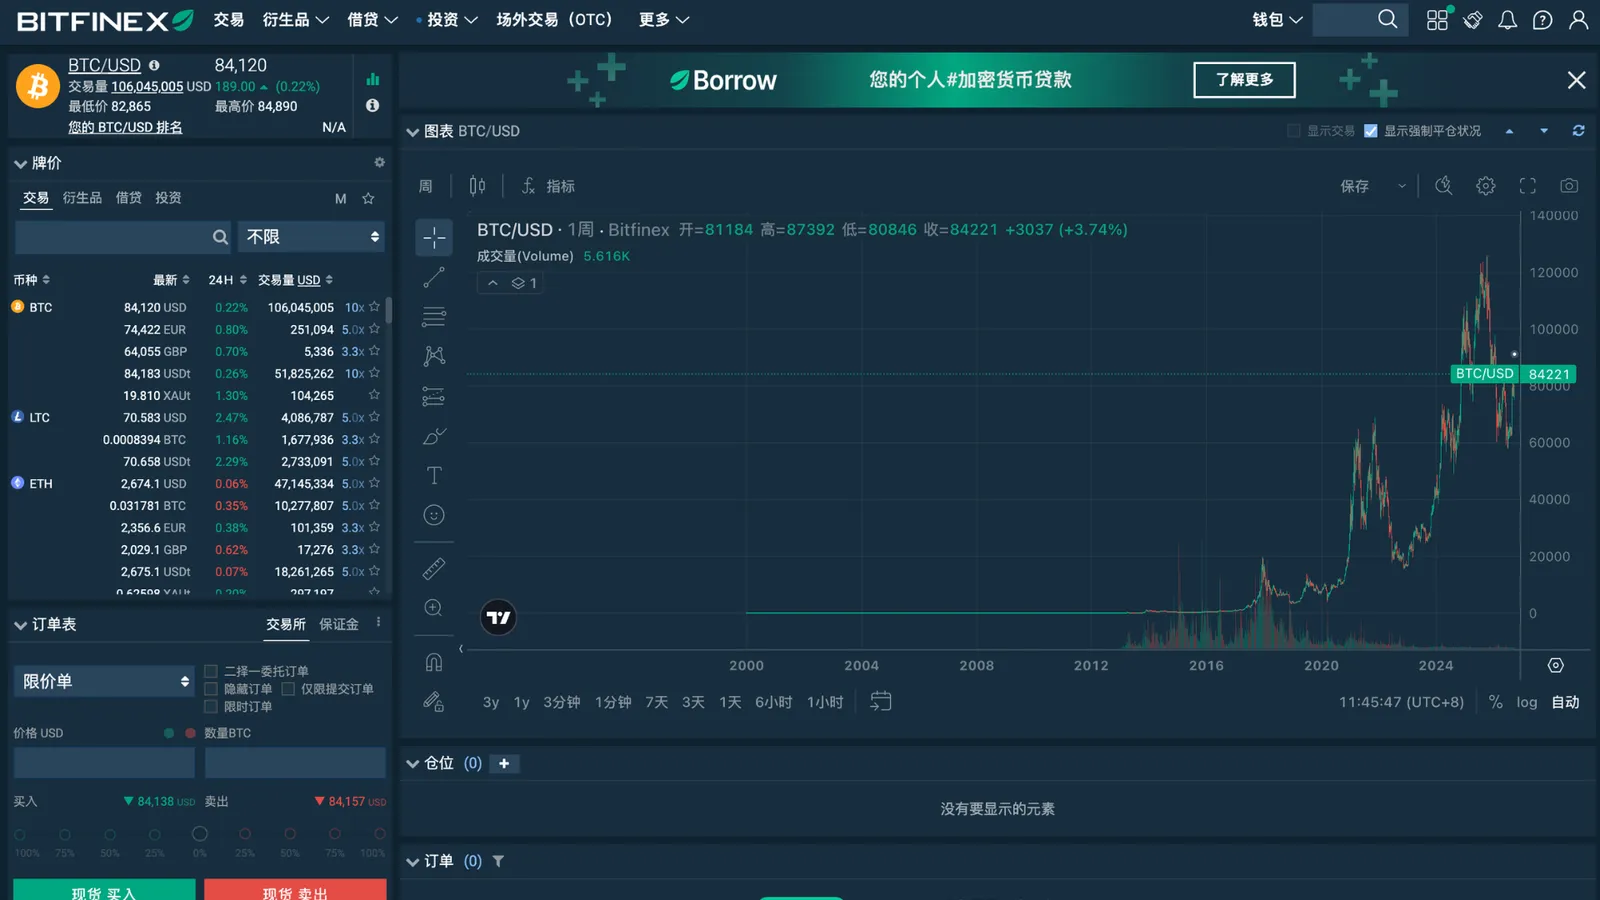Screen dimensions: 1600x900
Task: Click the 价格 USD input field
Action: click(104, 763)
